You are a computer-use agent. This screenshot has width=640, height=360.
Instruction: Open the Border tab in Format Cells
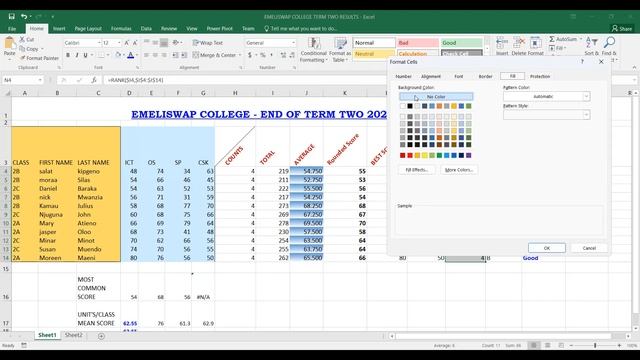click(485, 76)
